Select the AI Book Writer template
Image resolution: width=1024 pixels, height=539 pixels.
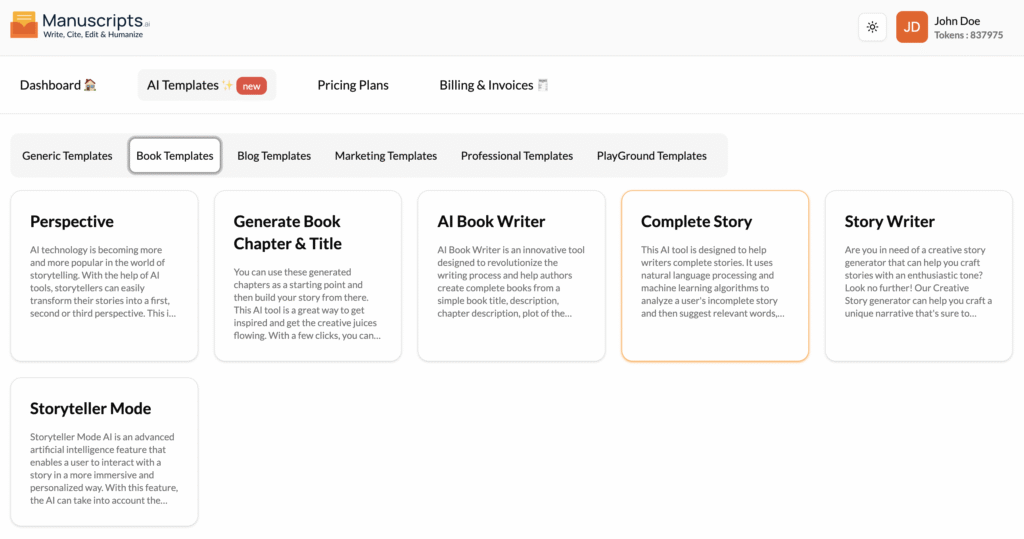pos(511,276)
